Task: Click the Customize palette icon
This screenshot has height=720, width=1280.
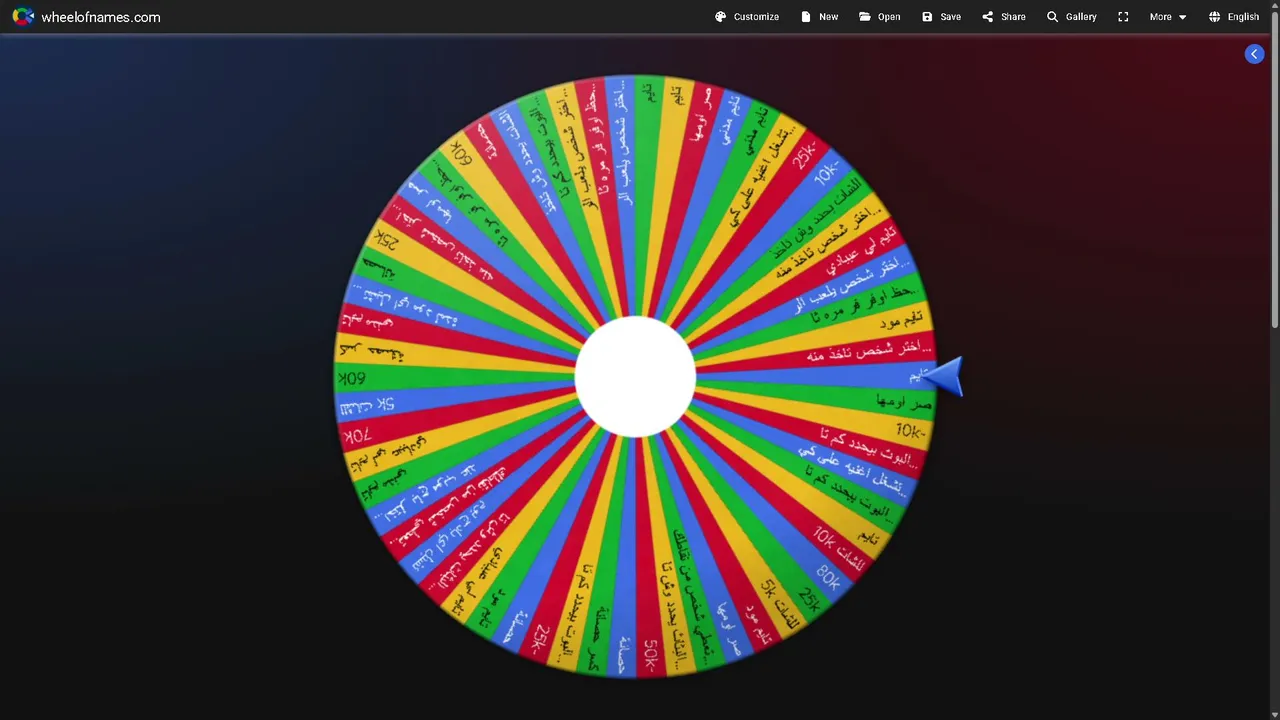Action: pos(720,17)
